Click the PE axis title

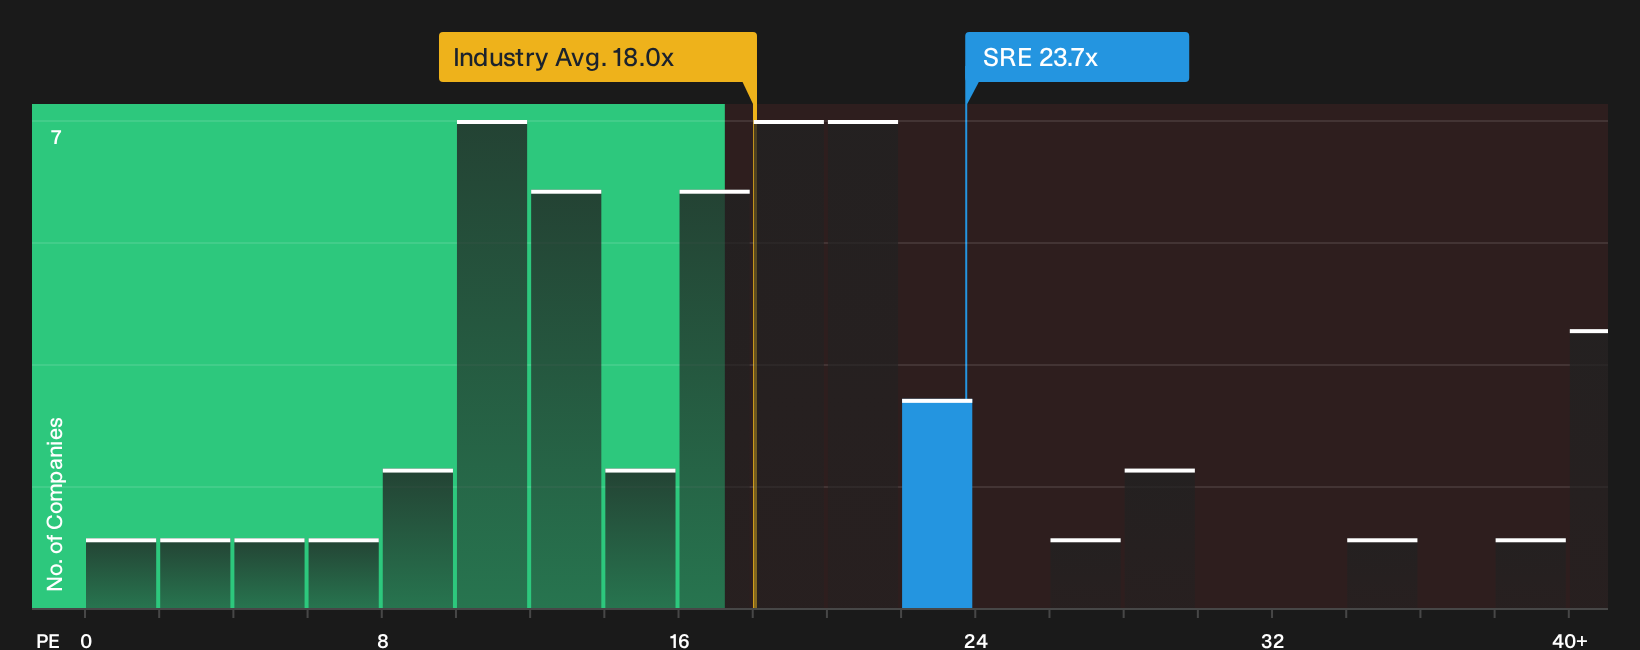click(x=48, y=640)
